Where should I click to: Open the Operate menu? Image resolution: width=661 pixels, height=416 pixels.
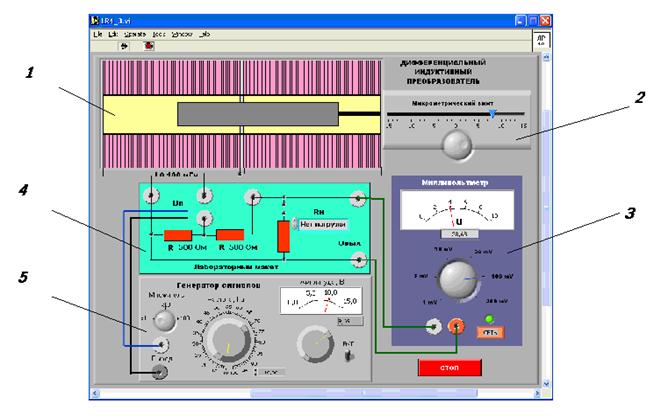coord(135,34)
